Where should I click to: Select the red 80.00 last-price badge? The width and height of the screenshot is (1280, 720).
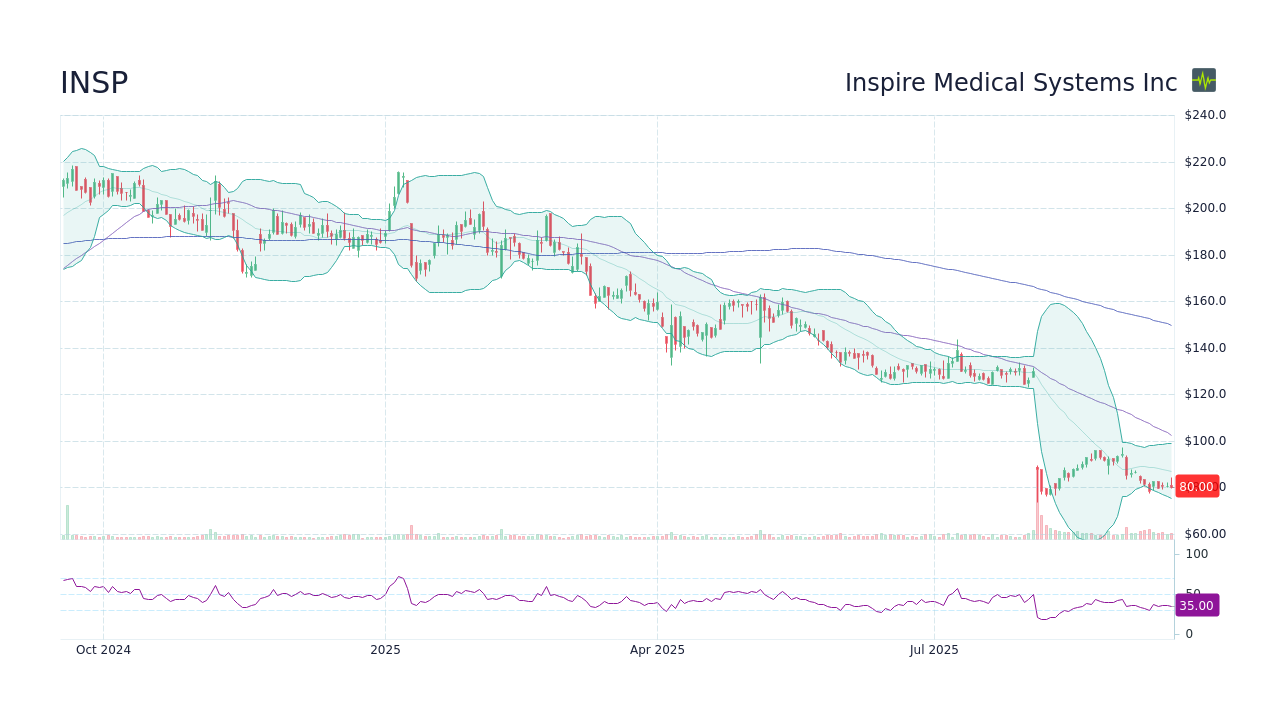point(1198,486)
